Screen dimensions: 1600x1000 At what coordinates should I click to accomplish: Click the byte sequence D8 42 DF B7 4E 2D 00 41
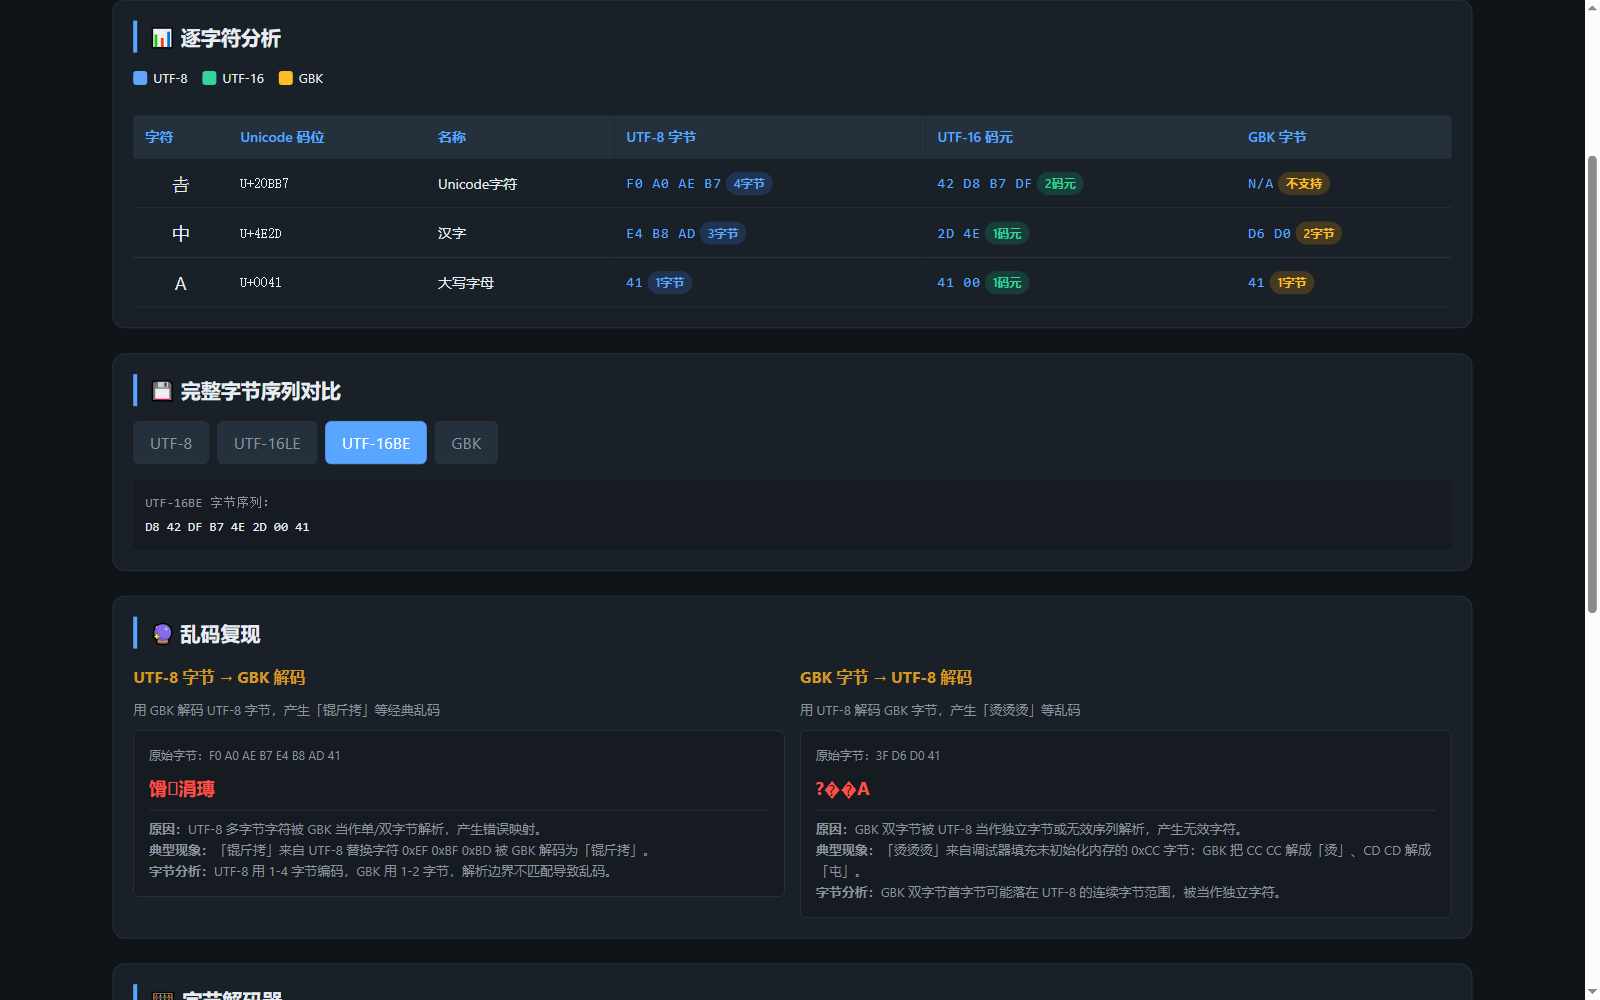(227, 527)
